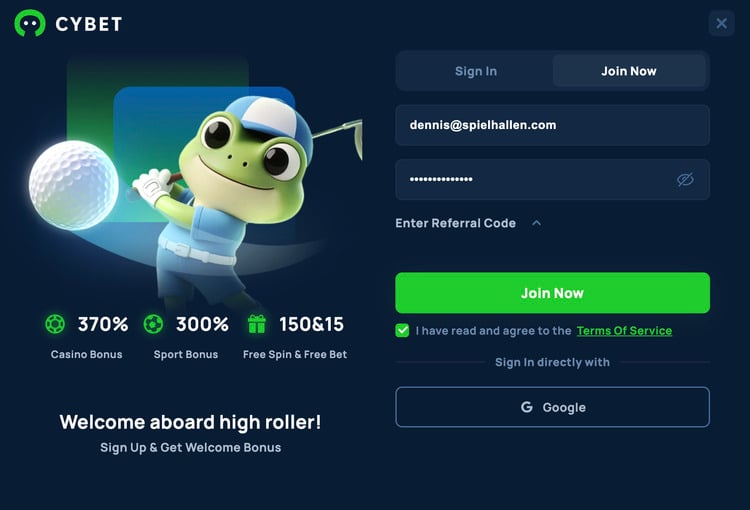Click the 370% bonus text
The width and height of the screenshot is (750, 510).
(103, 324)
